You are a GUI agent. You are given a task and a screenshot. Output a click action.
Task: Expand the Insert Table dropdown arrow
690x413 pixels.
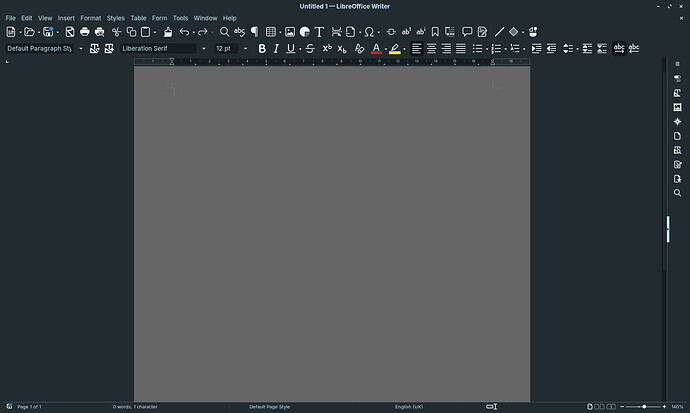[280, 32]
